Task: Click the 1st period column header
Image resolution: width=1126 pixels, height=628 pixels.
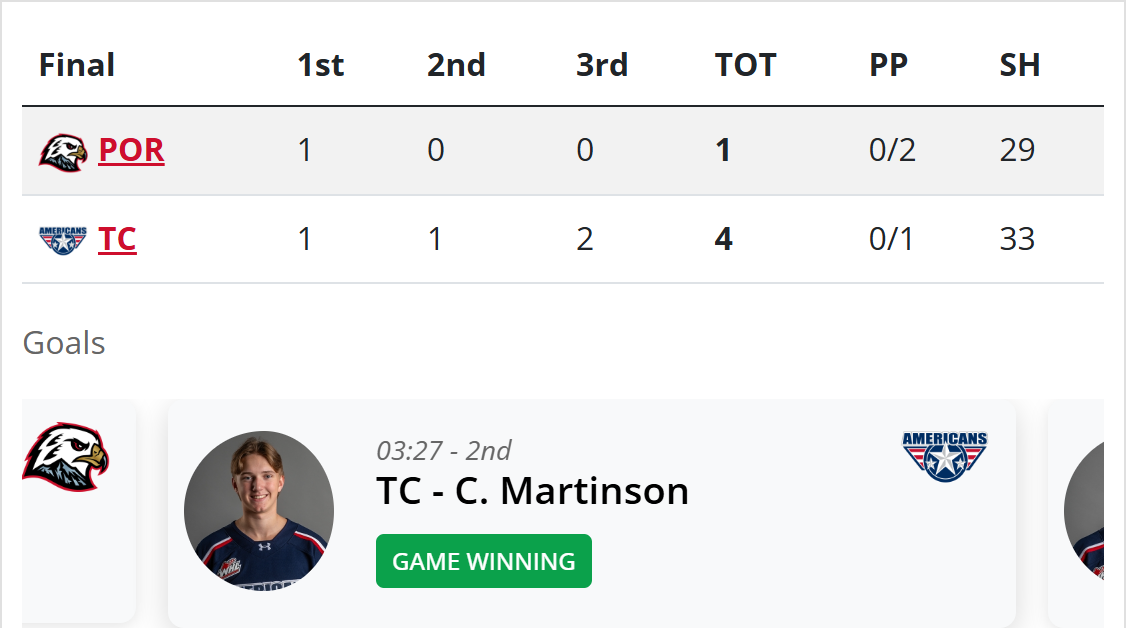Action: pyautogui.click(x=320, y=65)
